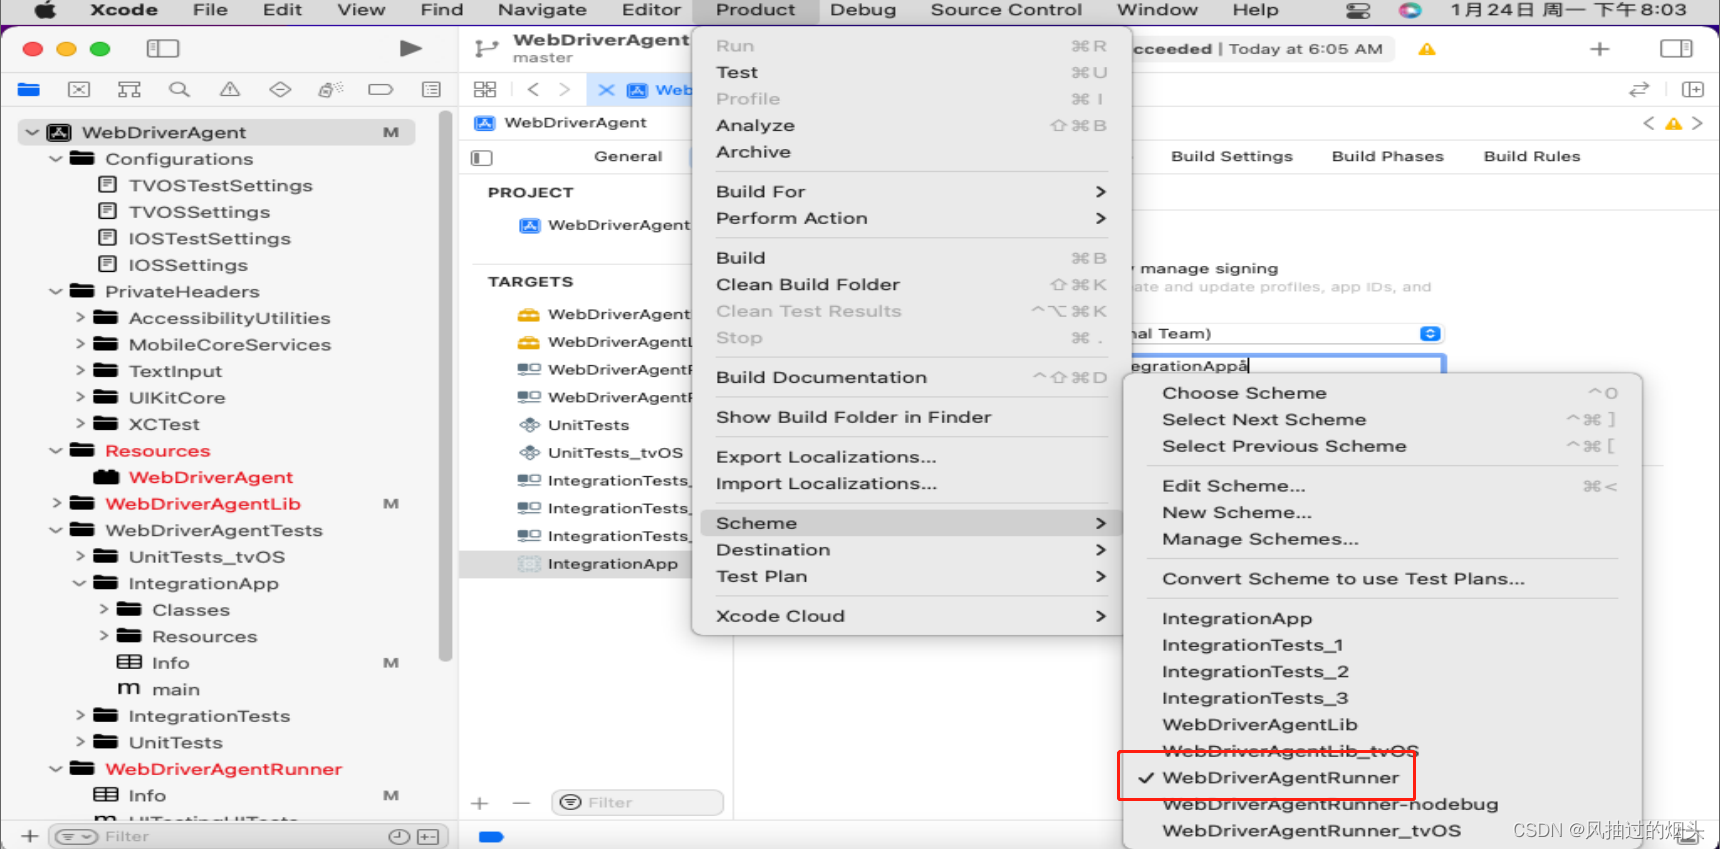Open the Report navigator icon
The width and height of the screenshot is (1720, 849).
431,90
